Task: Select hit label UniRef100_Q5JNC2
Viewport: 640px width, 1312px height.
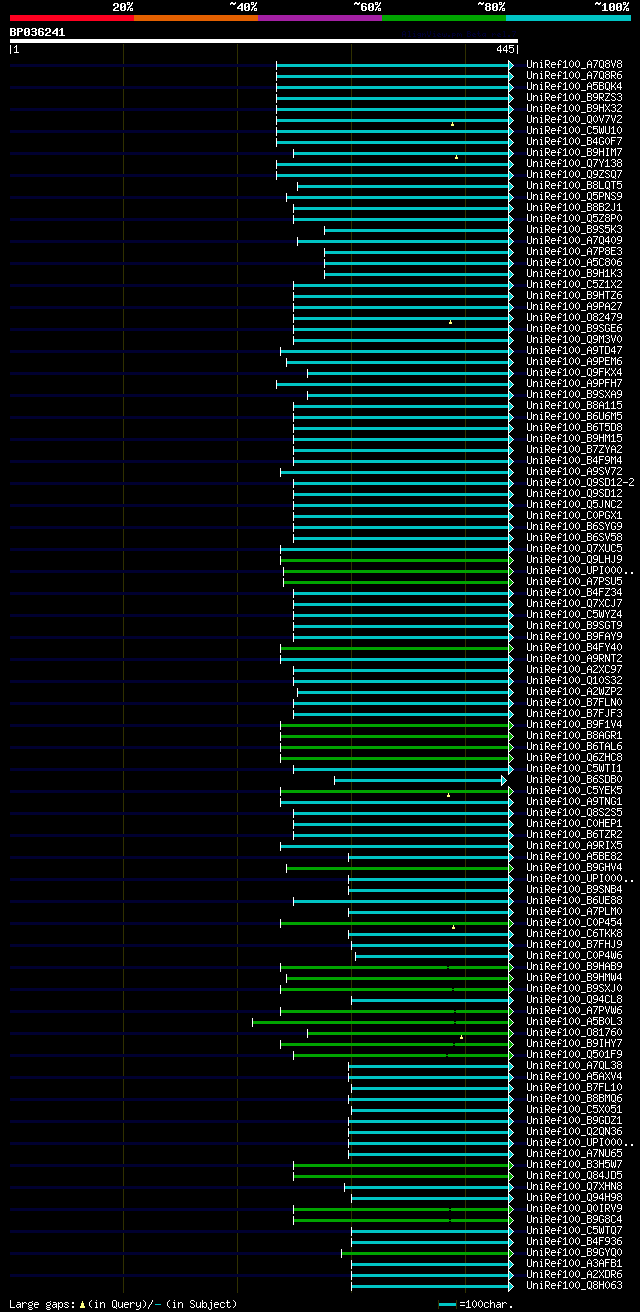Action: click(x=574, y=505)
